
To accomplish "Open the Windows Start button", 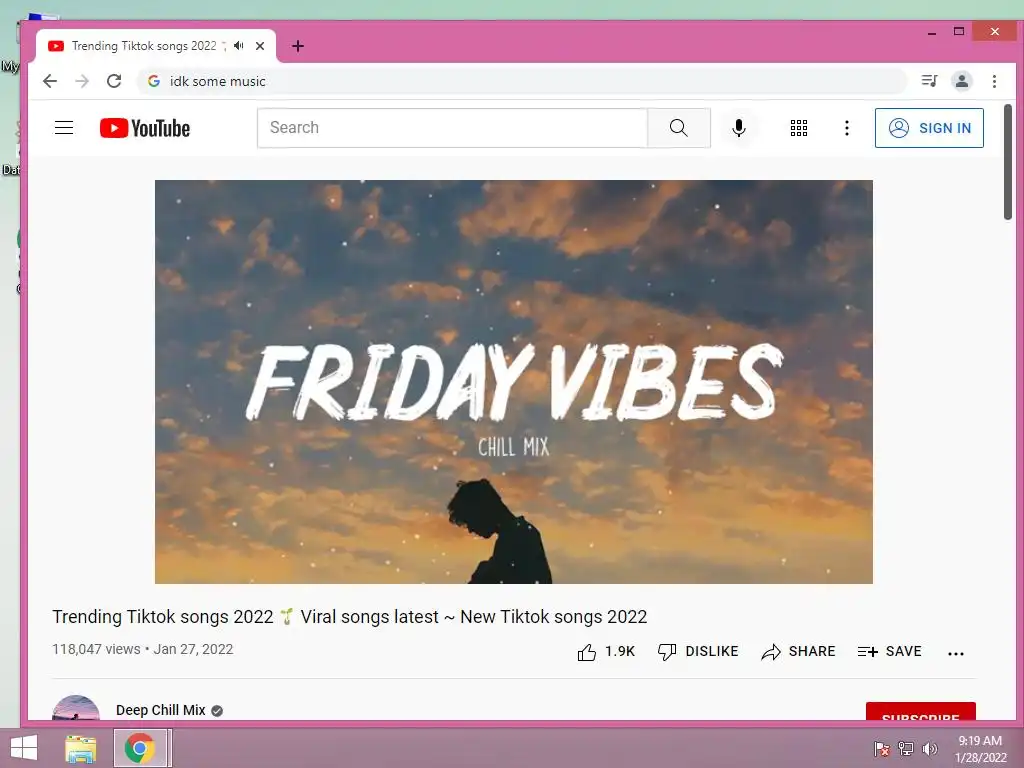I will pos(24,748).
